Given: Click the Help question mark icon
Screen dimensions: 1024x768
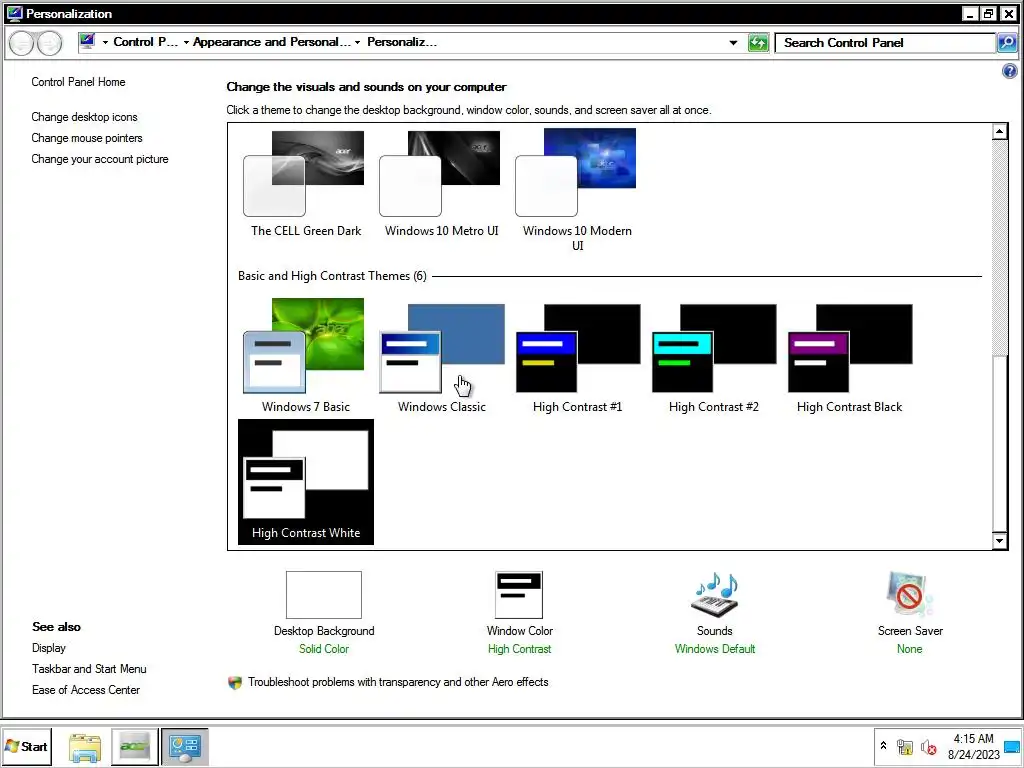Looking at the screenshot, I should [1010, 71].
